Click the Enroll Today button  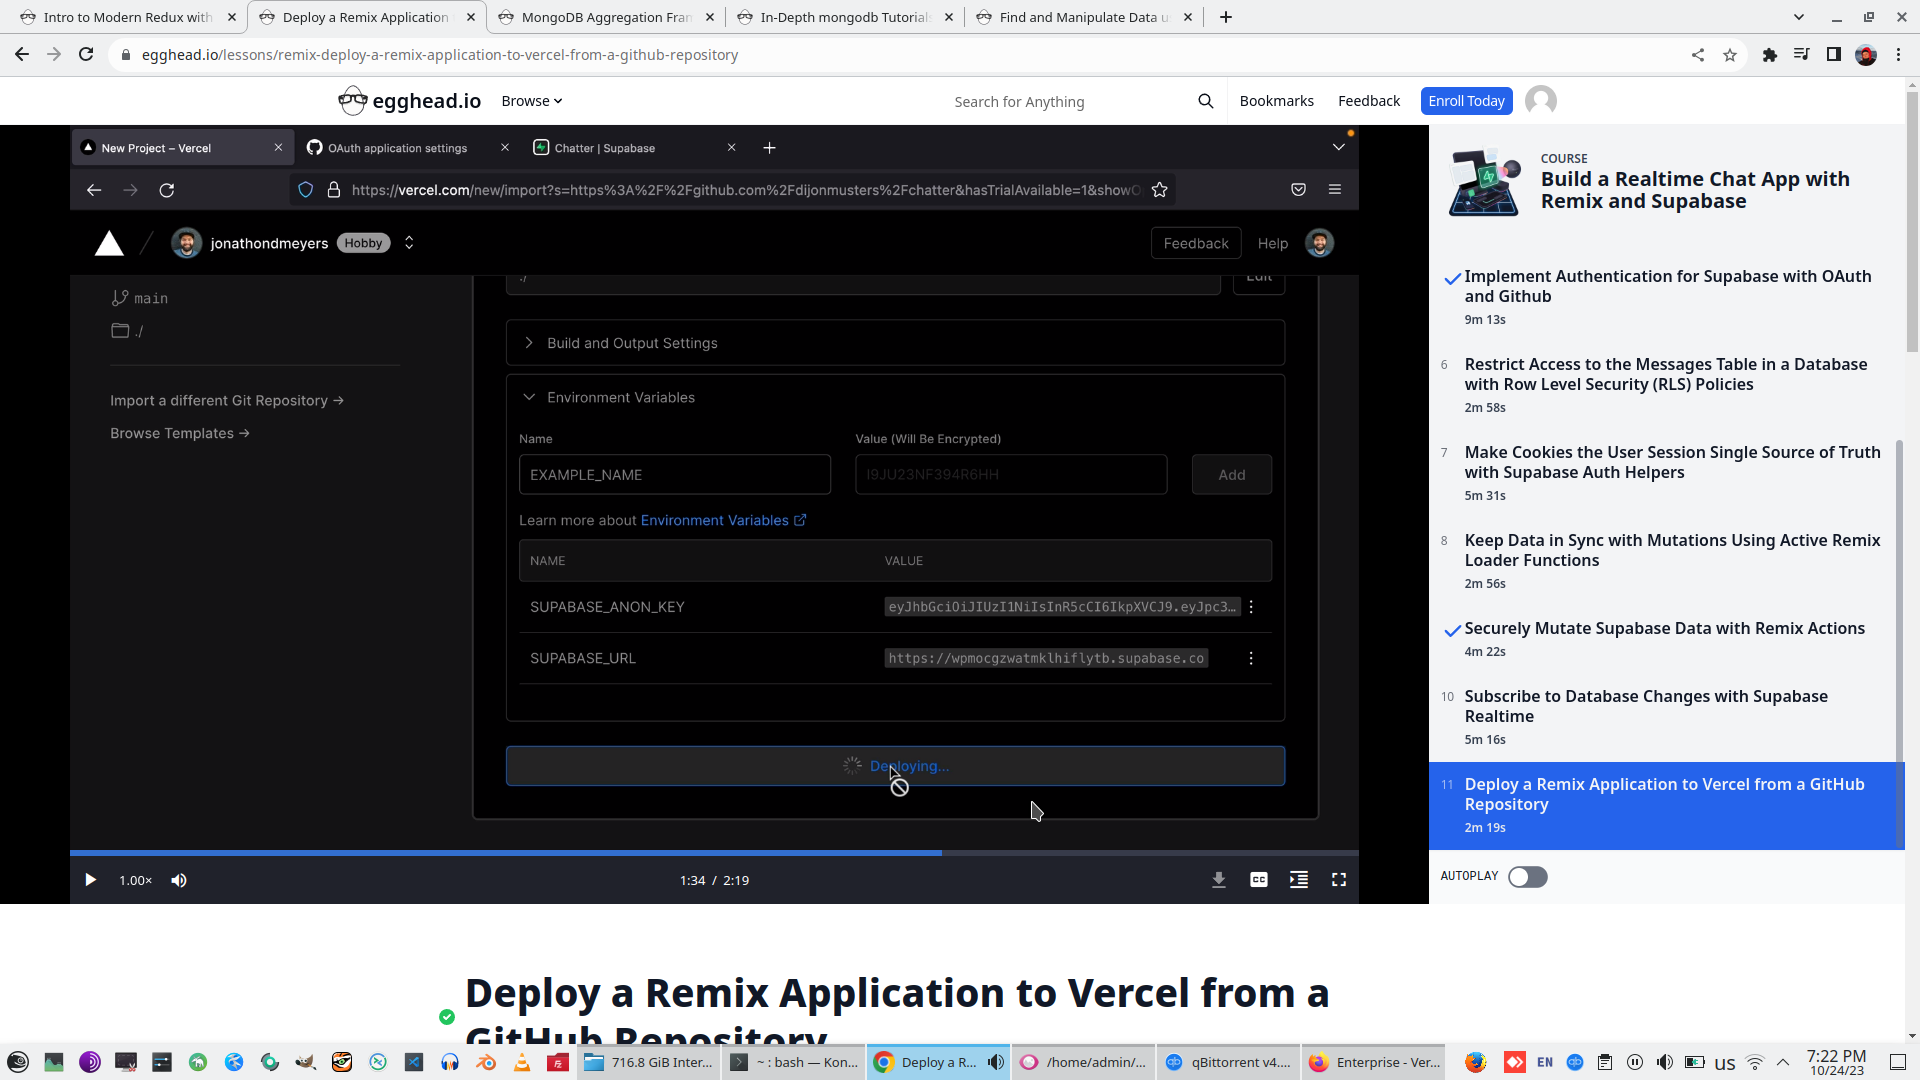point(1466,101)
